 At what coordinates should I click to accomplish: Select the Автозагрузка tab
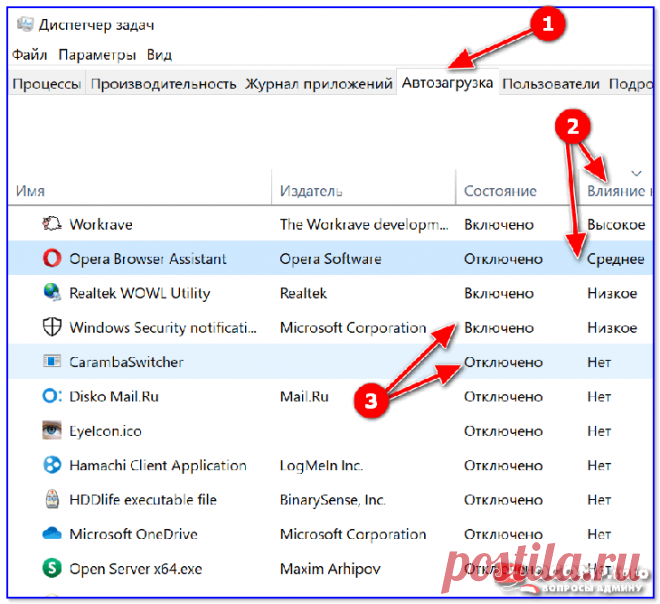447,82
